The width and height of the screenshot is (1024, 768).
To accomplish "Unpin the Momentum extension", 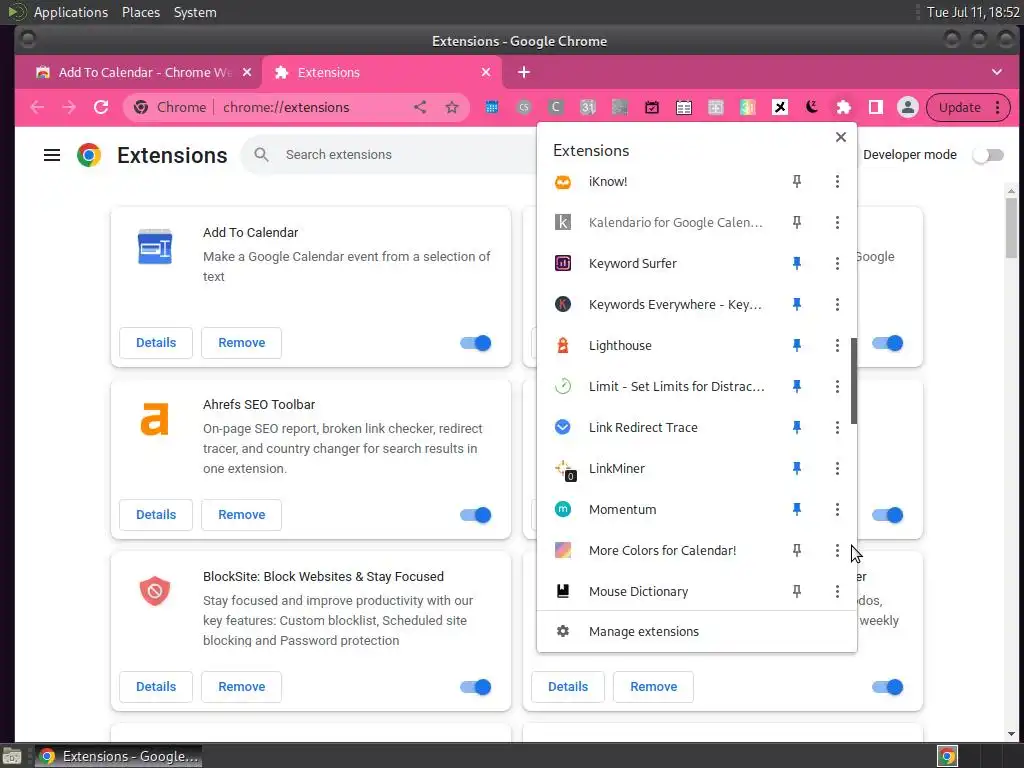I will coord(797,509).
